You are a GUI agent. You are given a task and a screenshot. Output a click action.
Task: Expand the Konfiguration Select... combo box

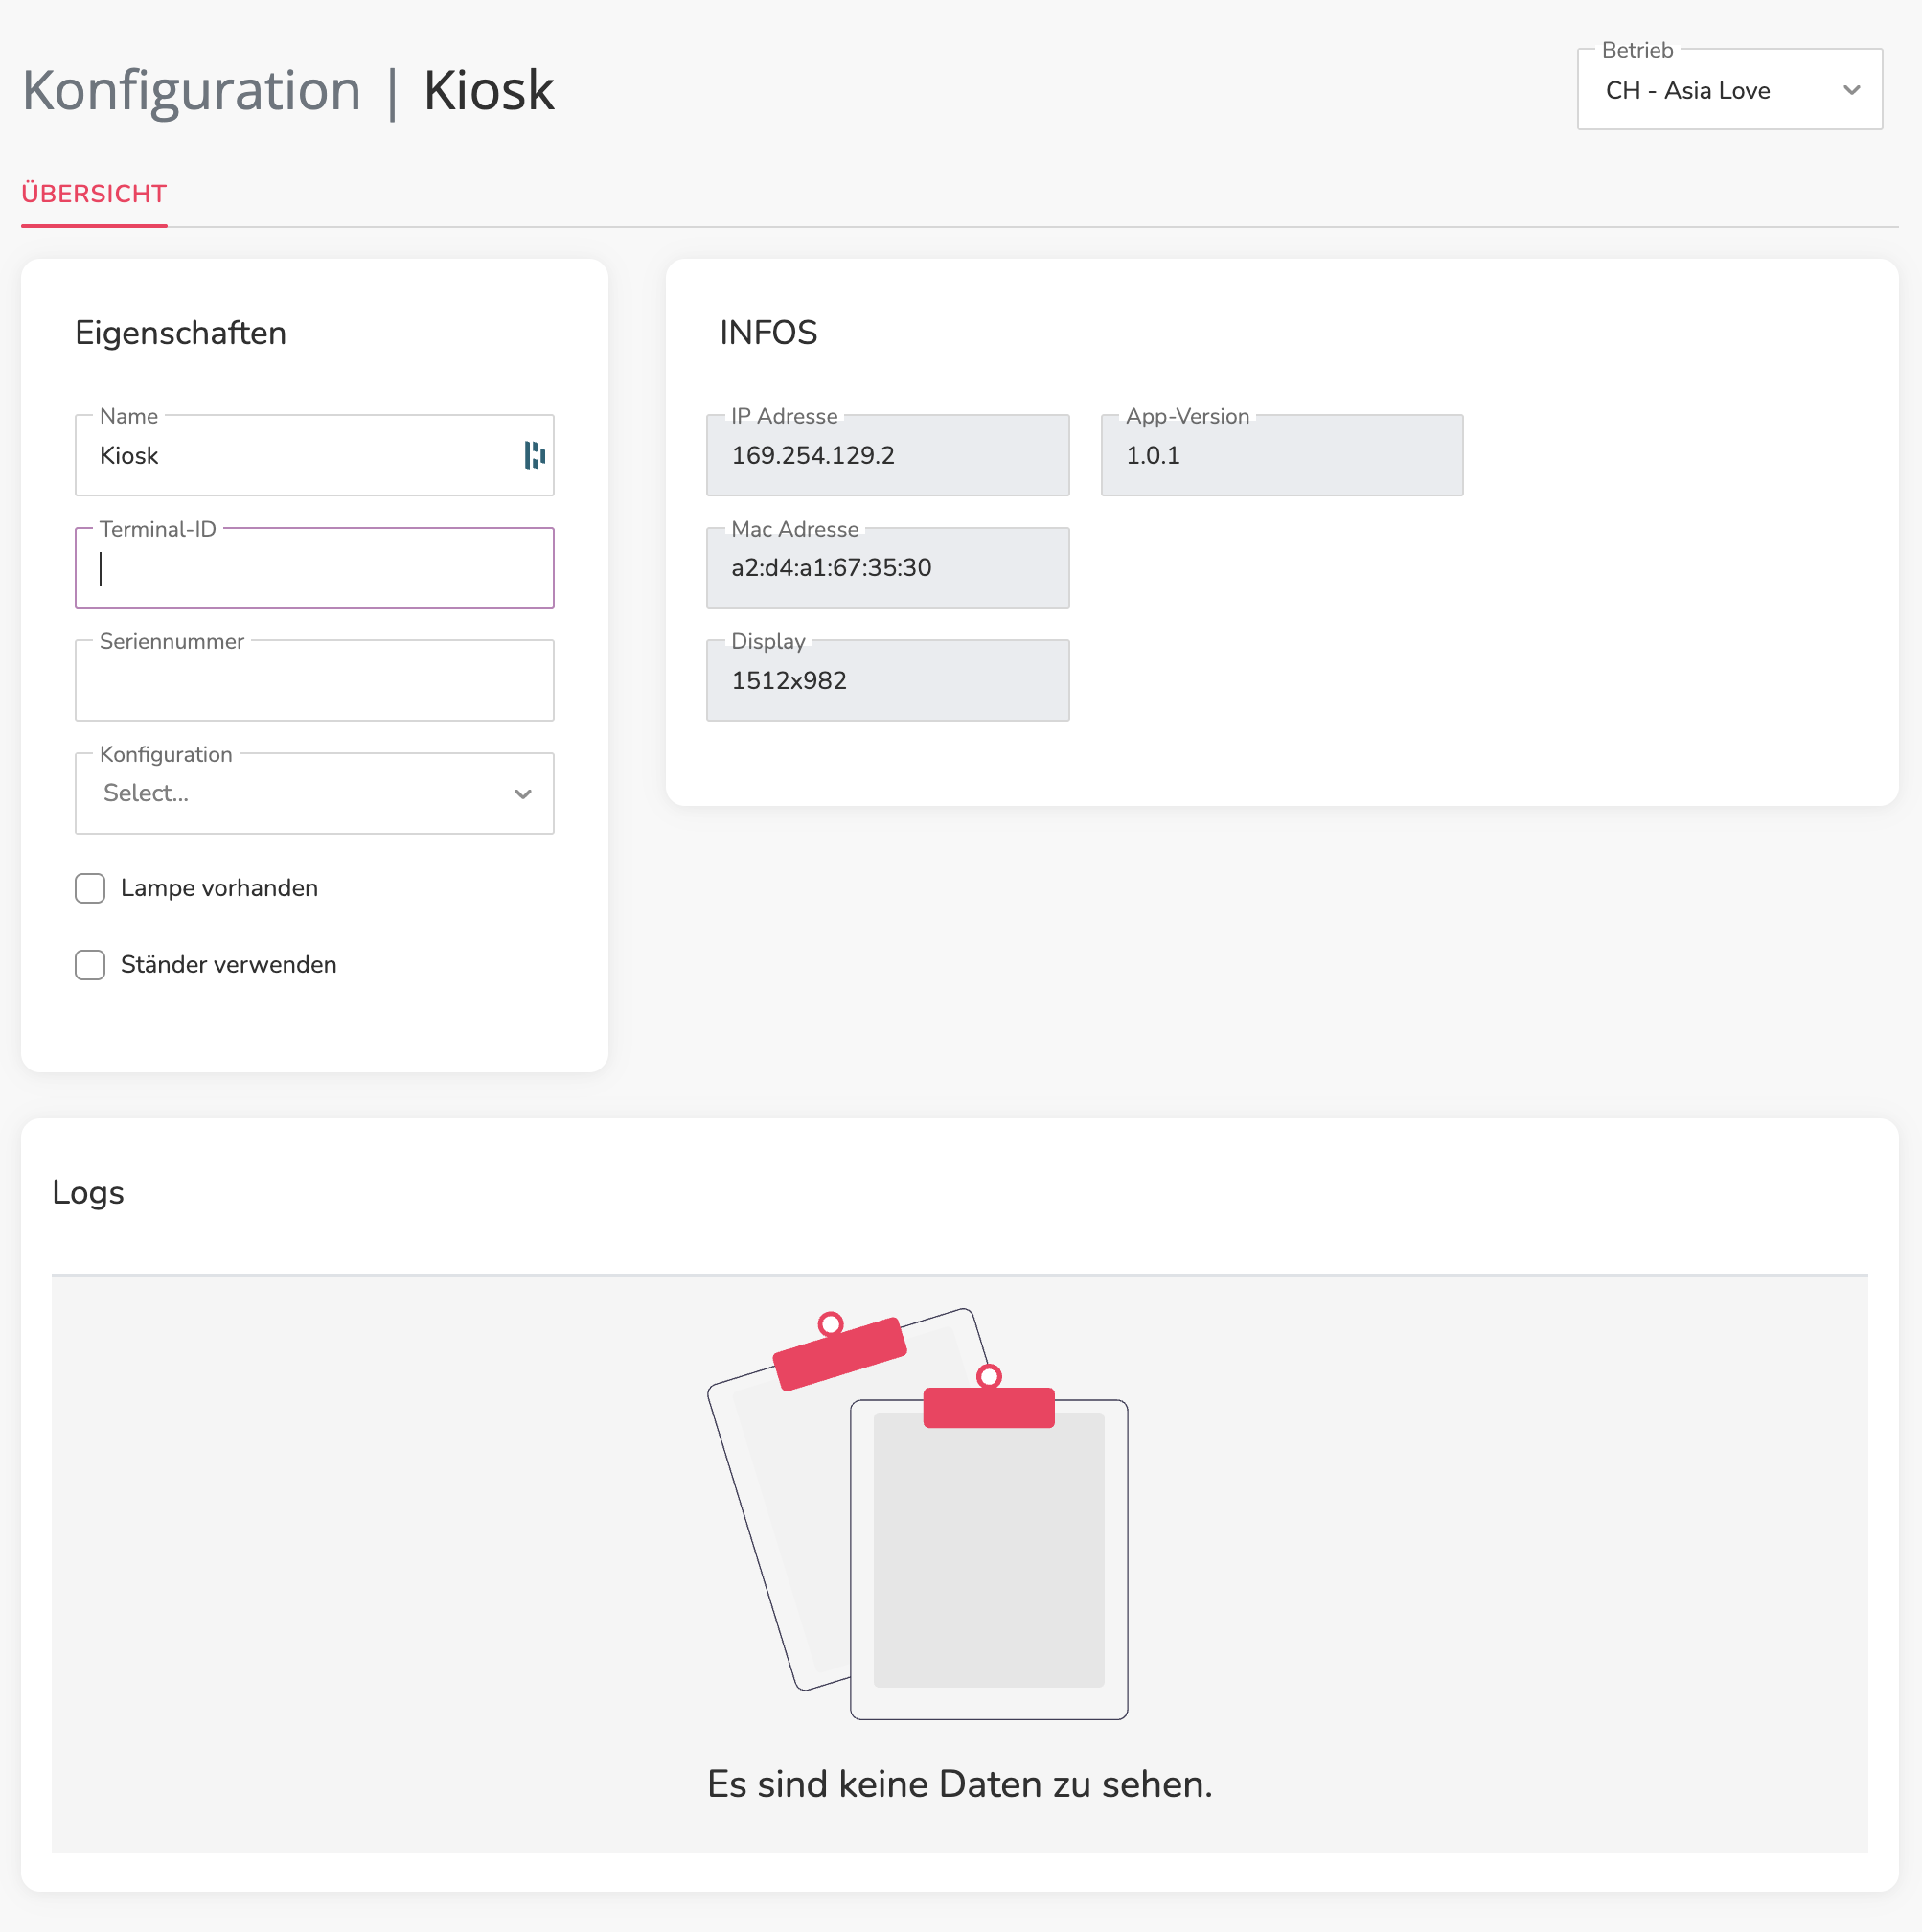pos(315,794)
